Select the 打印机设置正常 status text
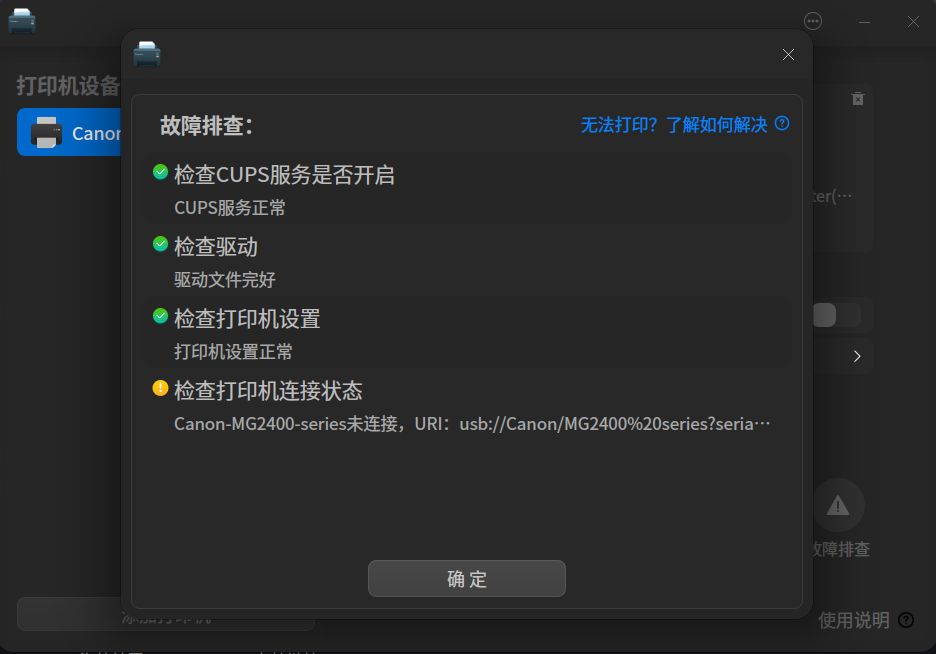This screenshot has width=936, height=654. pos(233,352)
